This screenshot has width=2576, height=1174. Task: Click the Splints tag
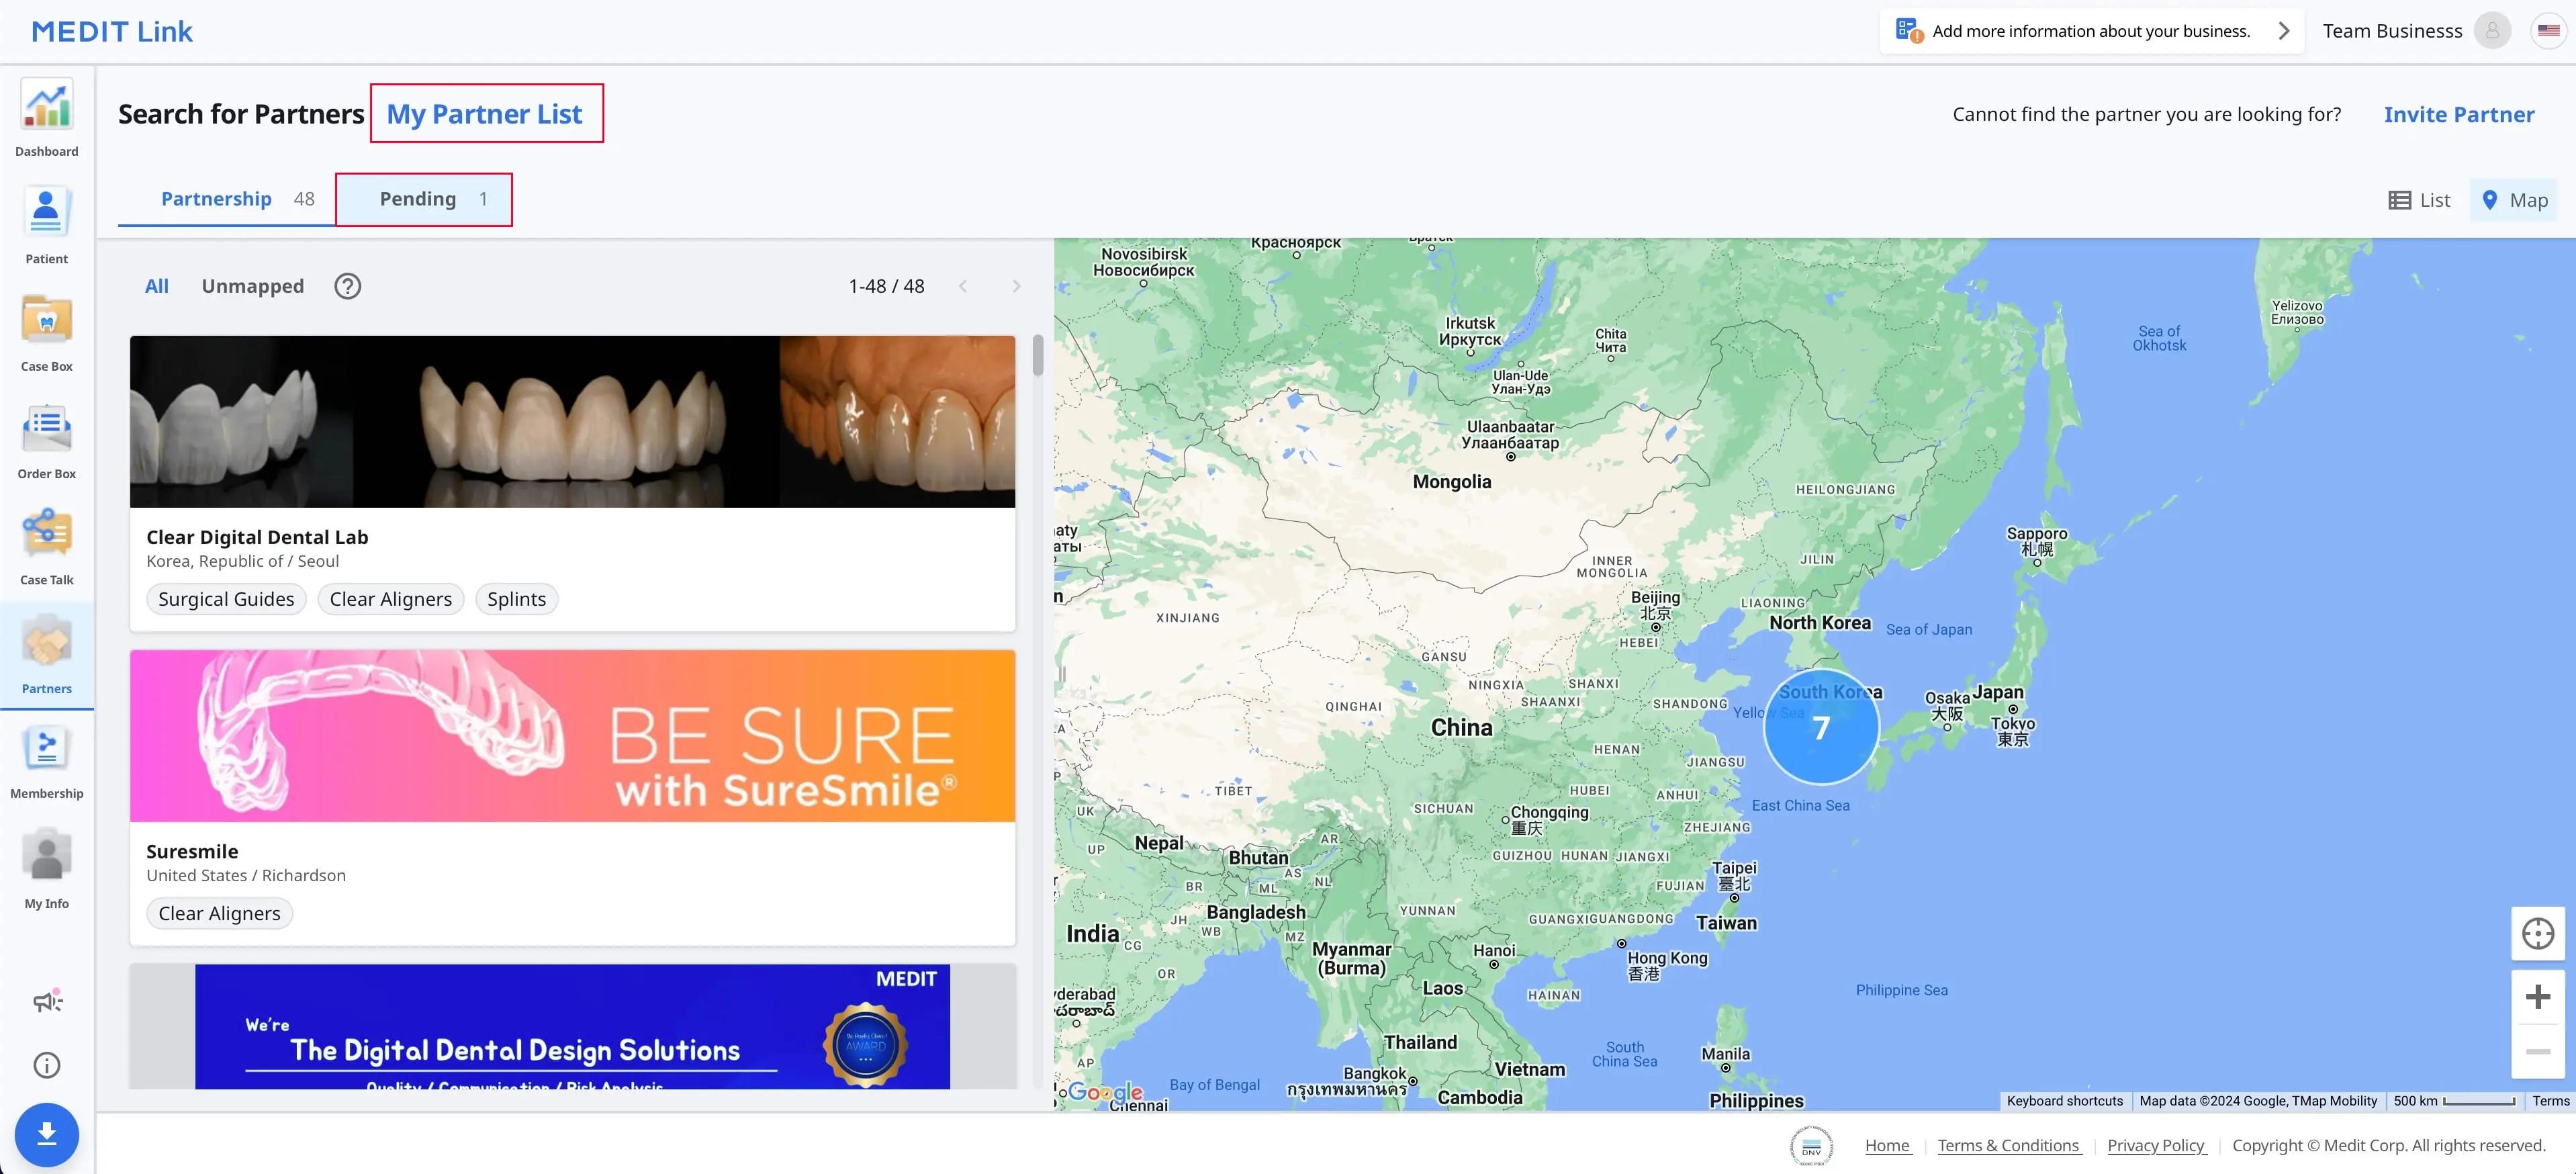pyautogui.click(x=516, y=599)
